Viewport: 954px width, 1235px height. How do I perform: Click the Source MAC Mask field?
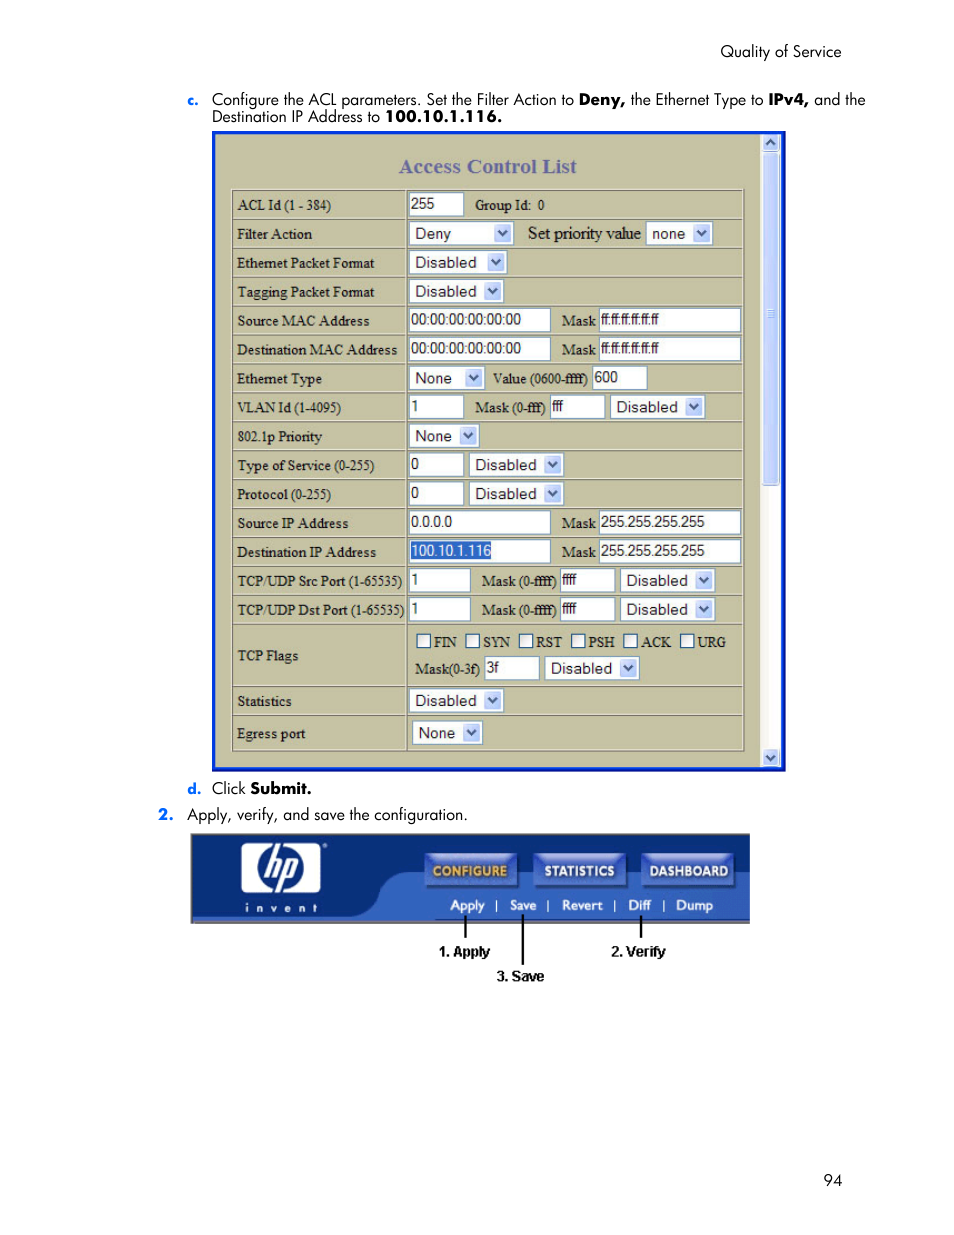(x=670, y=320)
